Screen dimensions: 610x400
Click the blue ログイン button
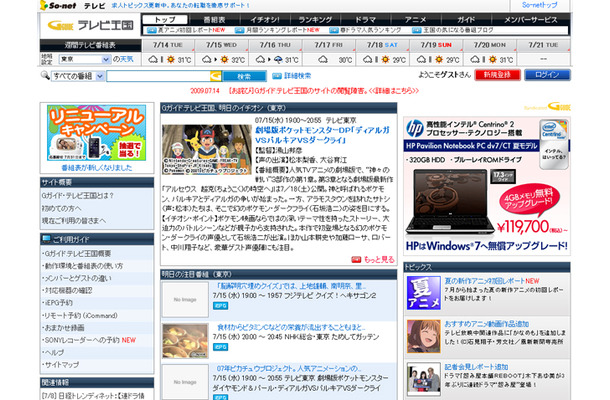click(x=547, y=75)
